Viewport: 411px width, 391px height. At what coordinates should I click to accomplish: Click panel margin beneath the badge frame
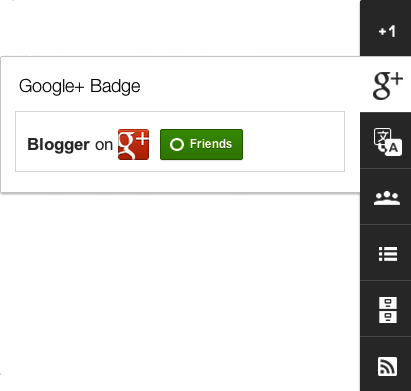click(x=180, y=182)
